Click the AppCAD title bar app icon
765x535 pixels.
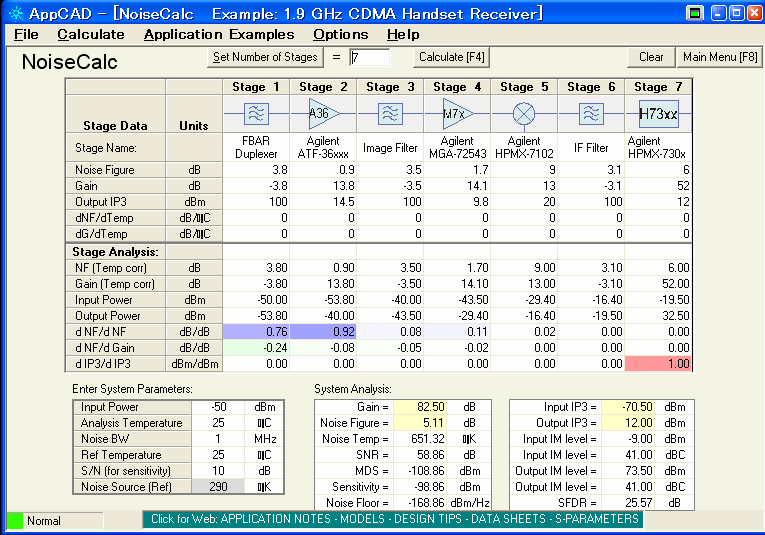pyautogui.click(x=16, y=14)
